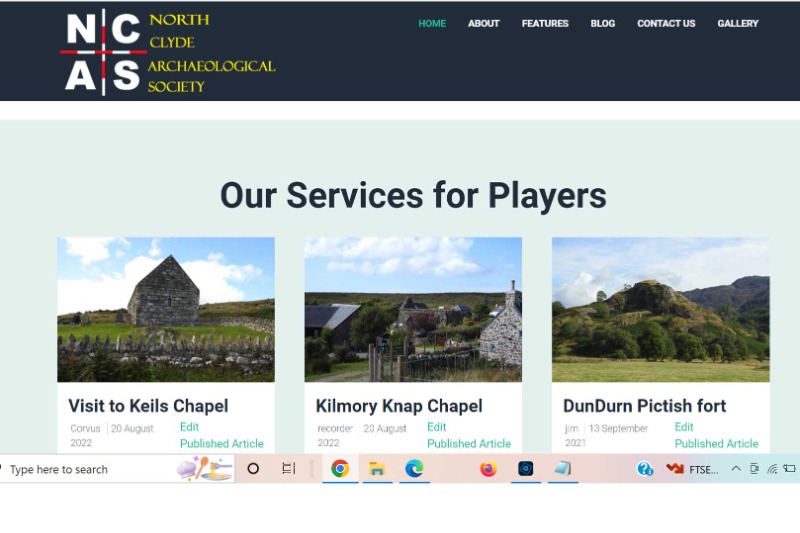800x533 pixels.
Task: Click author name jim
Action: pos(571,428)
